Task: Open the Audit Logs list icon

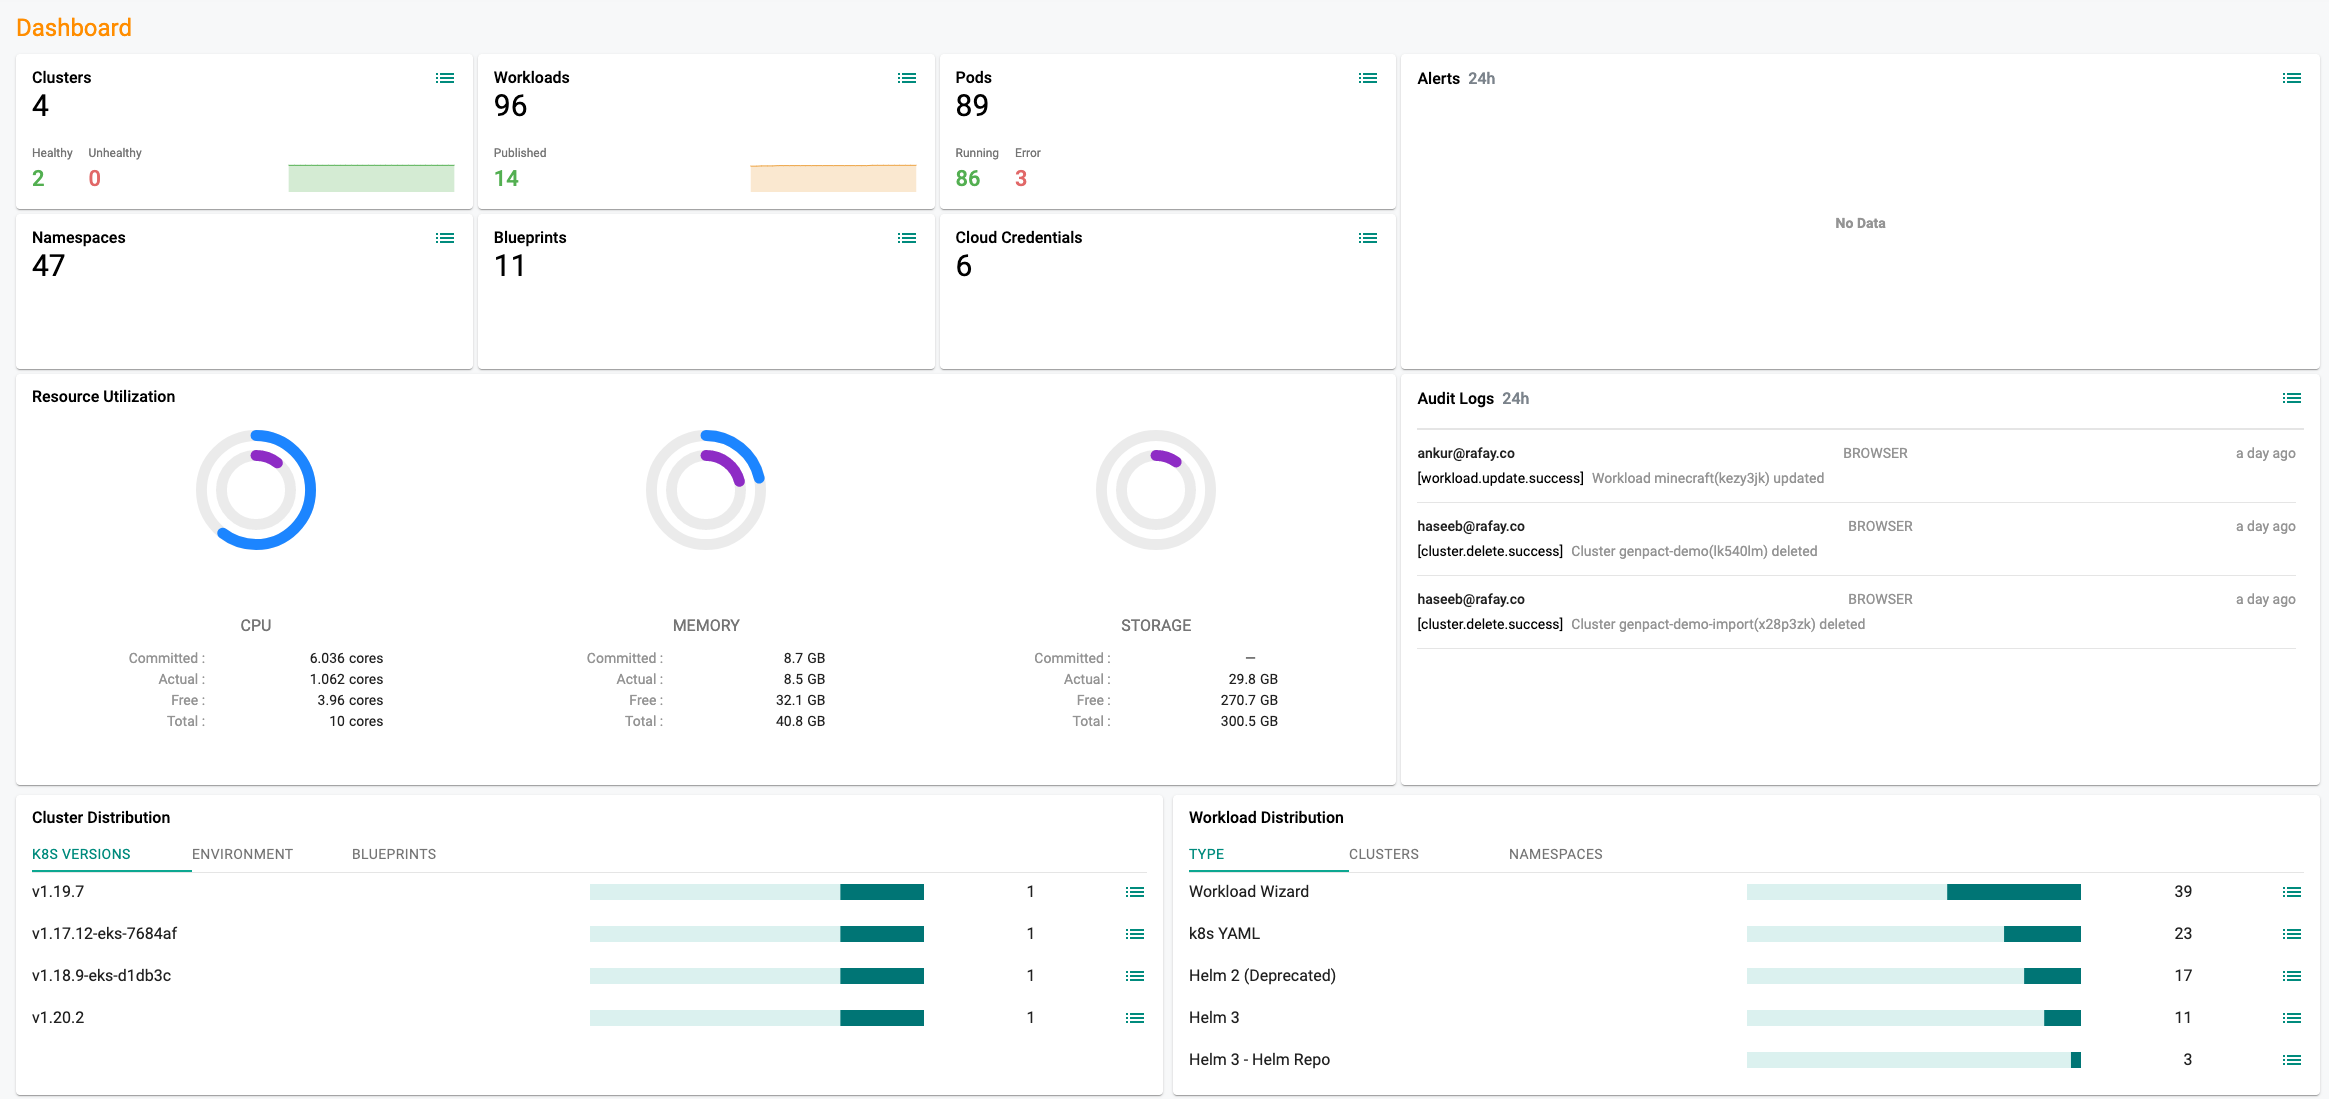Action: [x=2292, y=398]
